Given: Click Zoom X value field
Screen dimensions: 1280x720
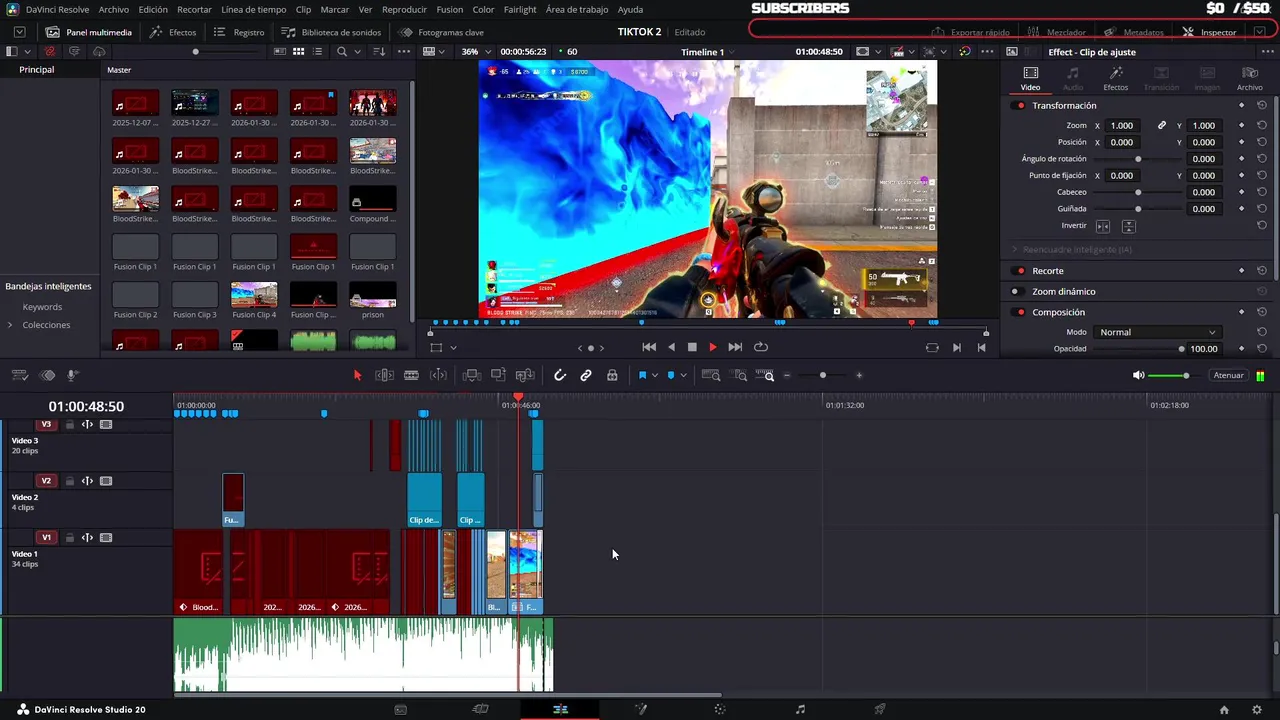Looking at the screenshot, I should 1123,126.
